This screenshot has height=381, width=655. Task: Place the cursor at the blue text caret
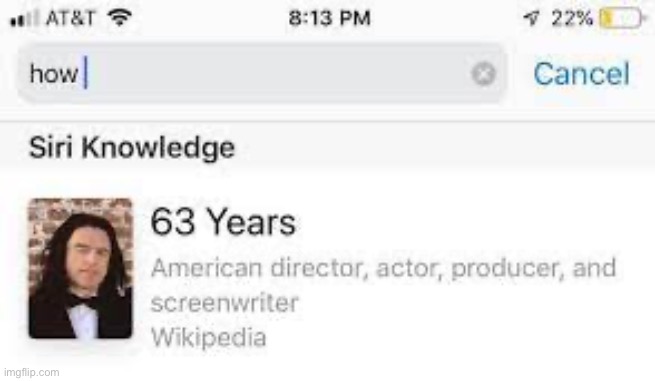click(86, 73)
